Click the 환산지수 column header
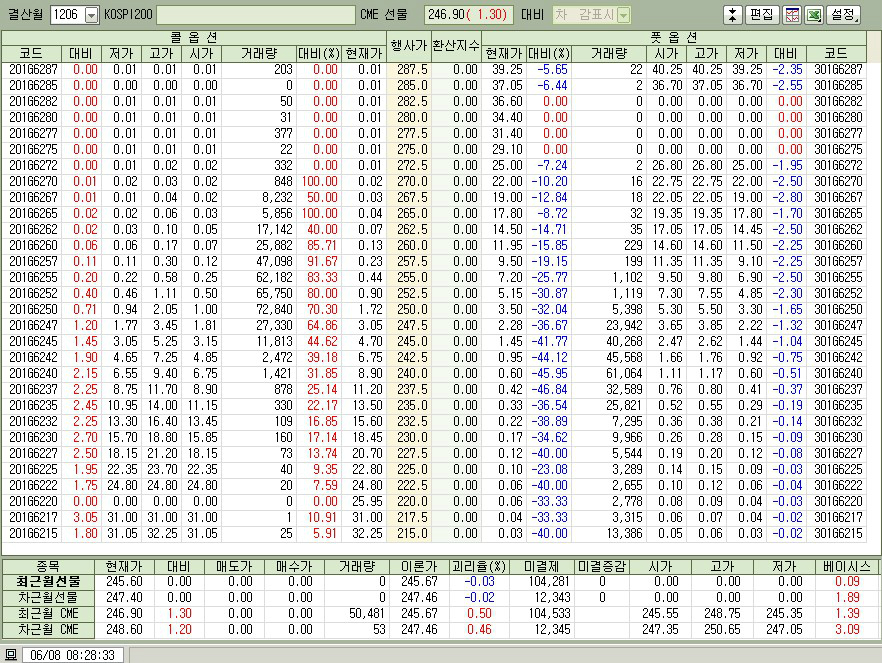The width and height of the screenshot is (882, 663). (456, 45)
